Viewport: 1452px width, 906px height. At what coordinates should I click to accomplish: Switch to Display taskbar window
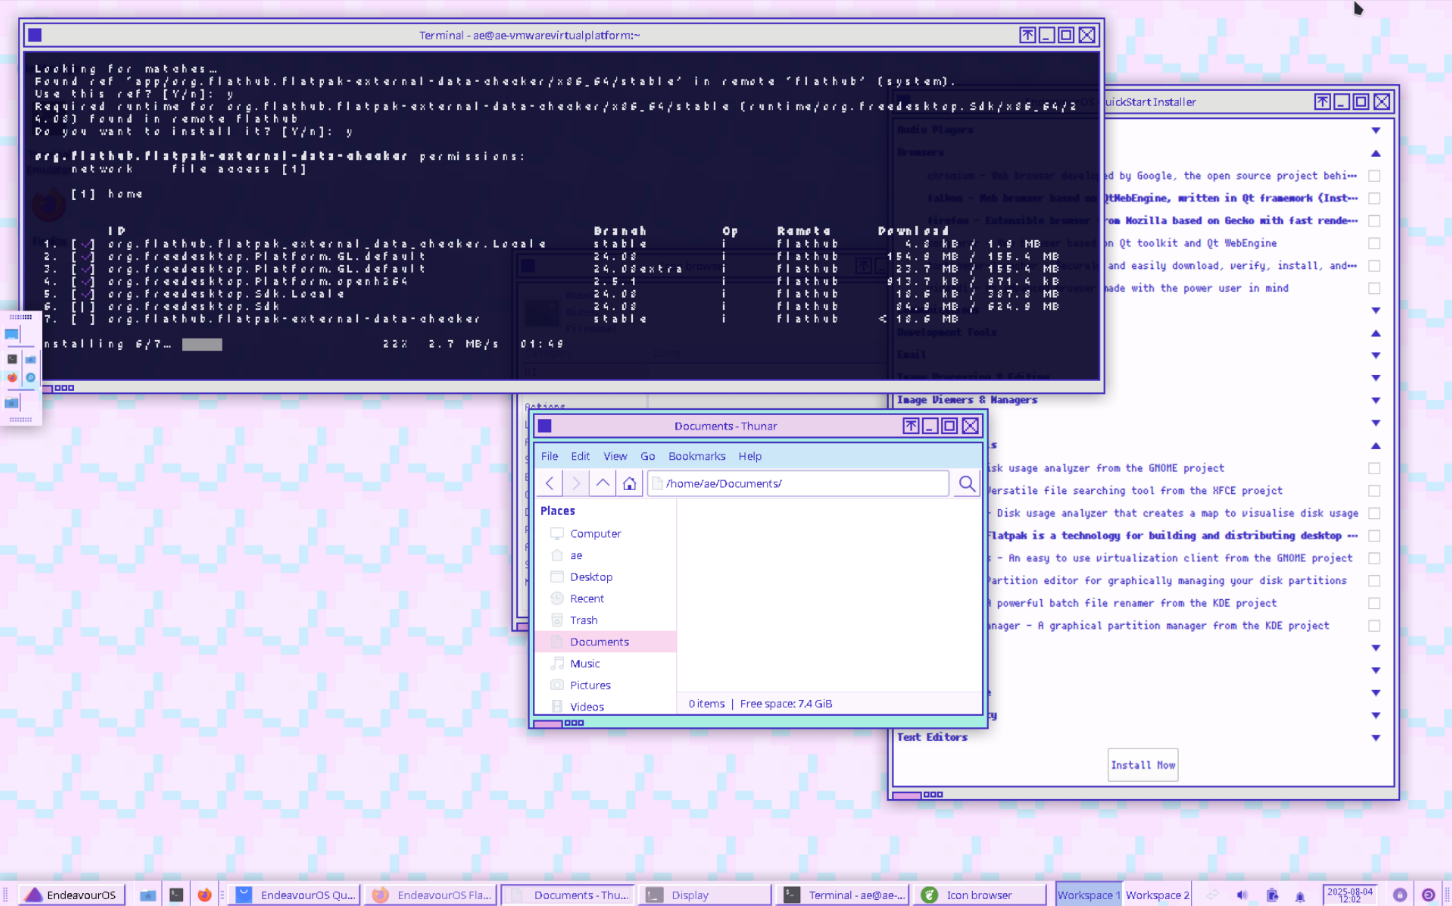click(704, 895)
